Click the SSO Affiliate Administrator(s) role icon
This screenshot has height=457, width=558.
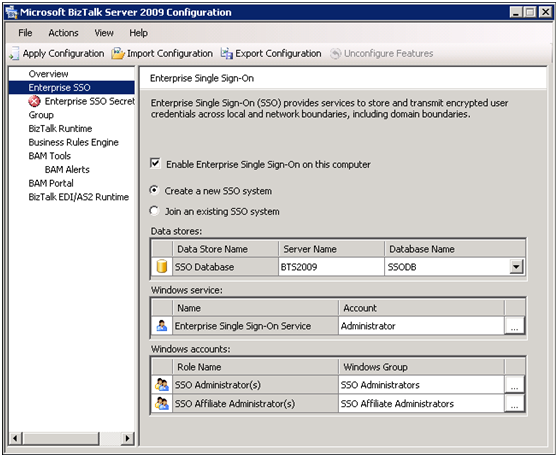coord(162,403)
